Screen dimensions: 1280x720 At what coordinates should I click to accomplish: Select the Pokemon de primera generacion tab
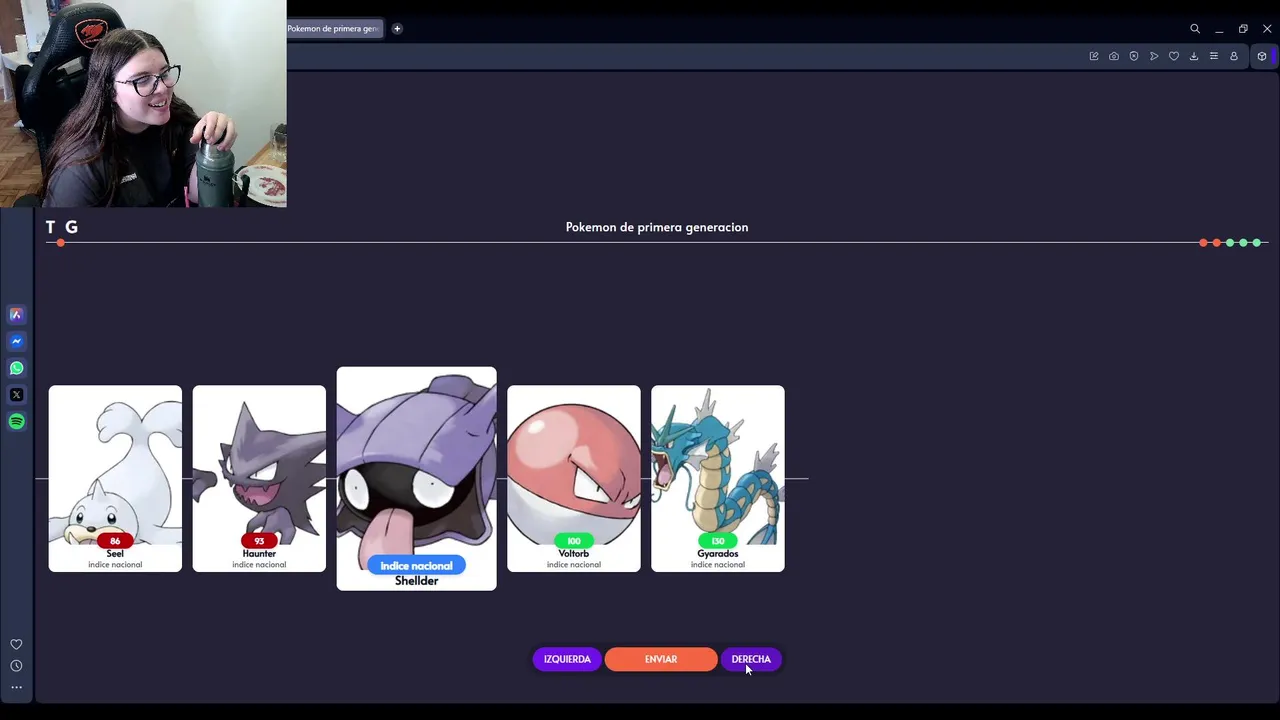click(x=334, y=29)
